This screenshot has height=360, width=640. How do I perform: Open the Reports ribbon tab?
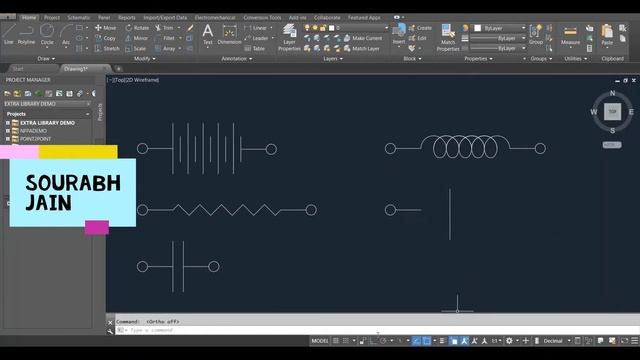(x=127, y=18)
